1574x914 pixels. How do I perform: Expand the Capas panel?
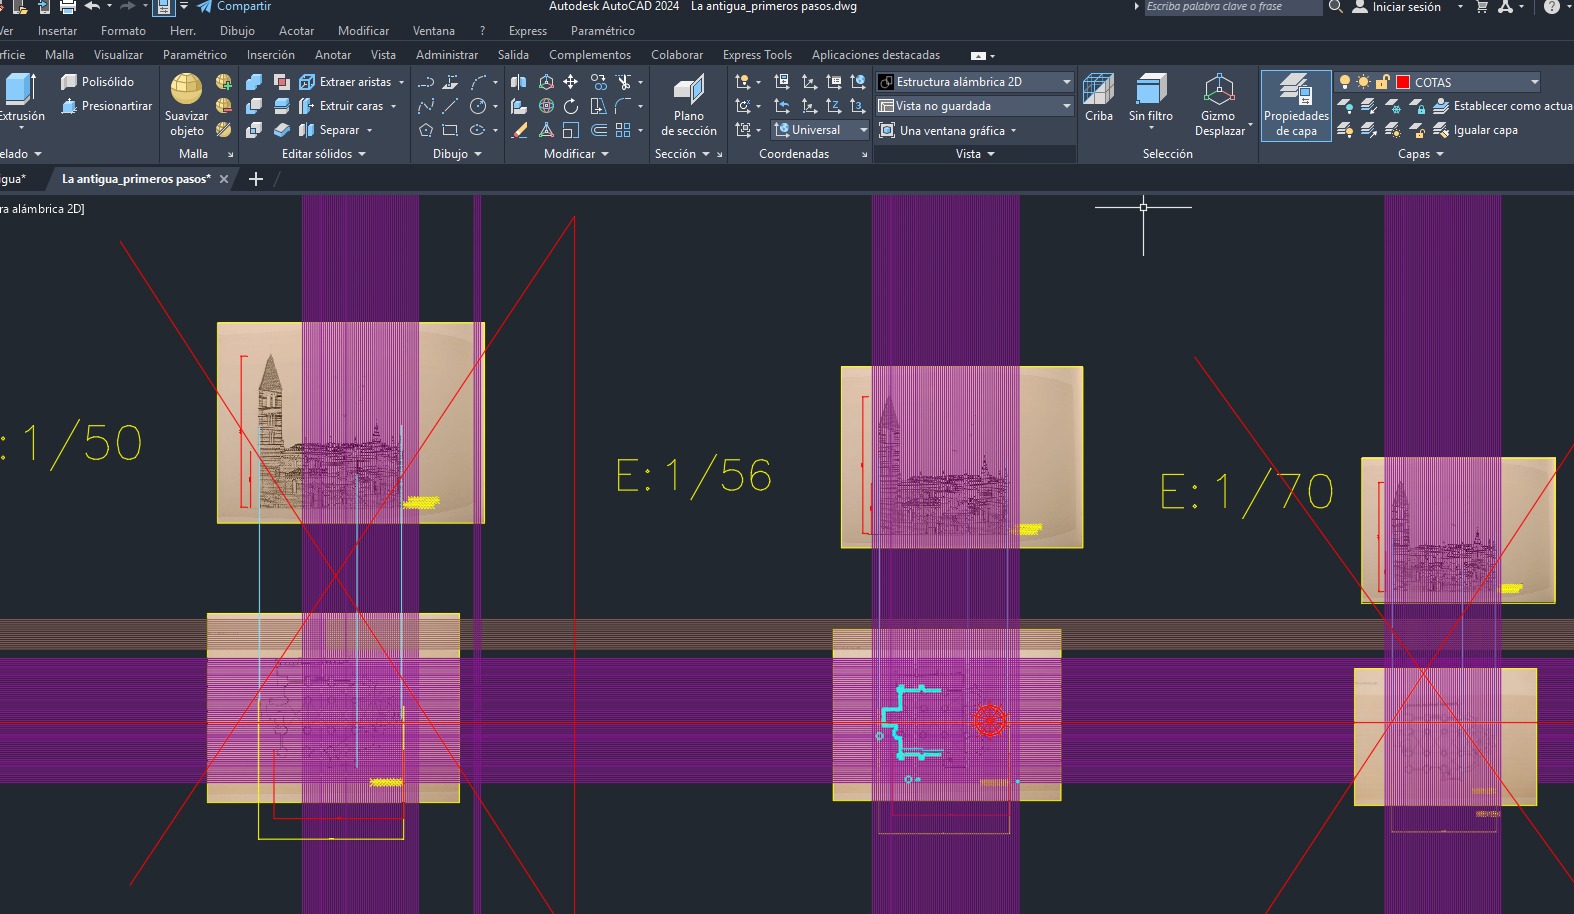coord(1421,154)
